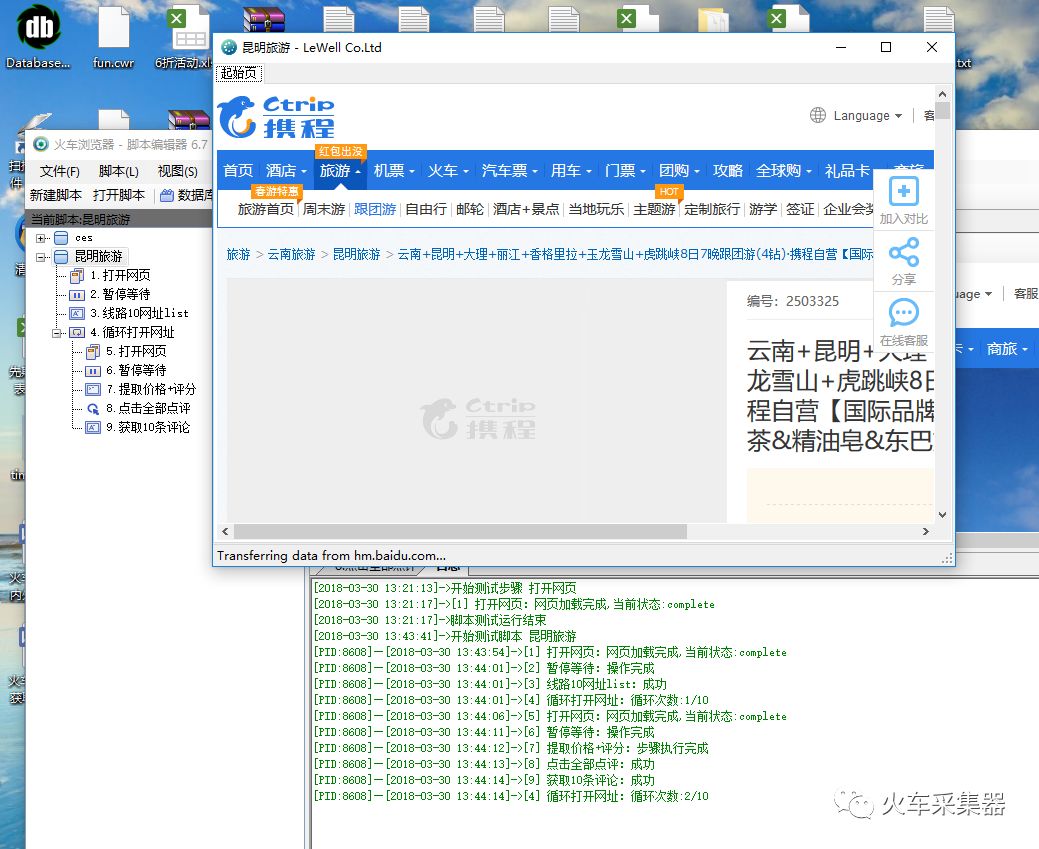Click the 定制旅行 link

click(712, 209)
